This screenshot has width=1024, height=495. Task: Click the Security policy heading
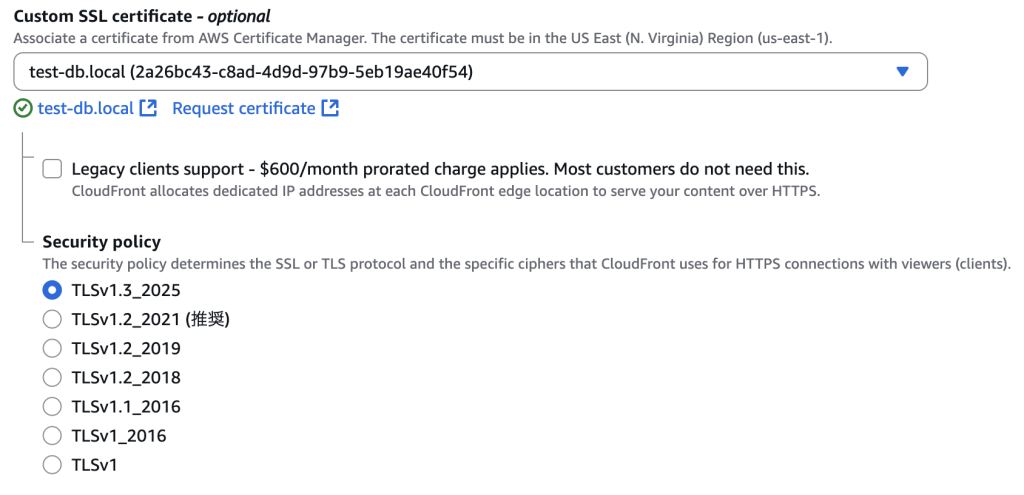coord(101,242)
